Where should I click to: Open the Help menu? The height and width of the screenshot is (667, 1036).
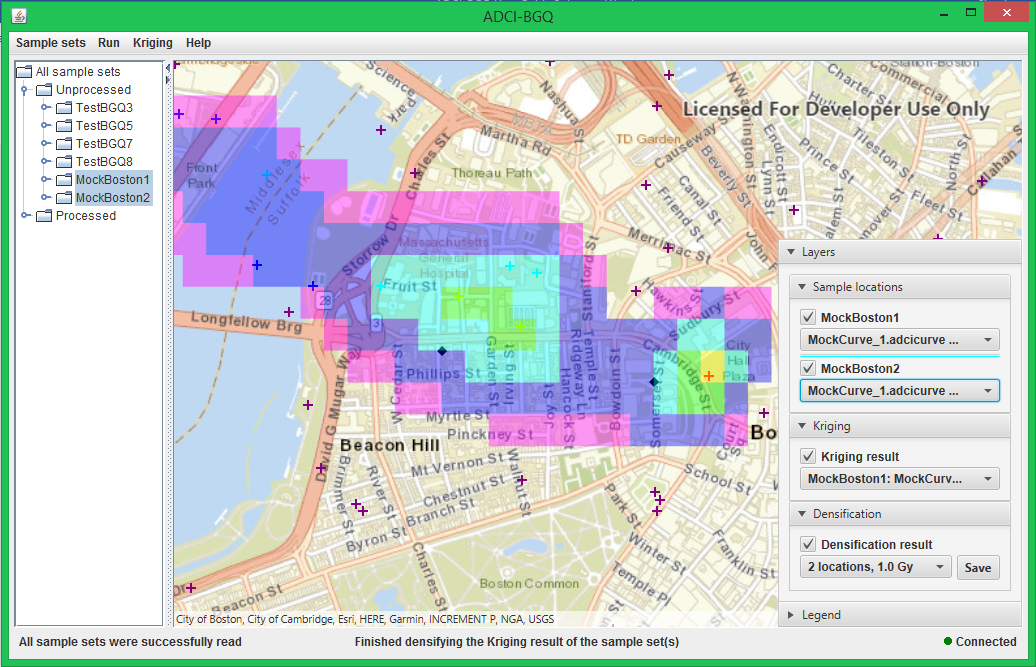pos(198,43)
